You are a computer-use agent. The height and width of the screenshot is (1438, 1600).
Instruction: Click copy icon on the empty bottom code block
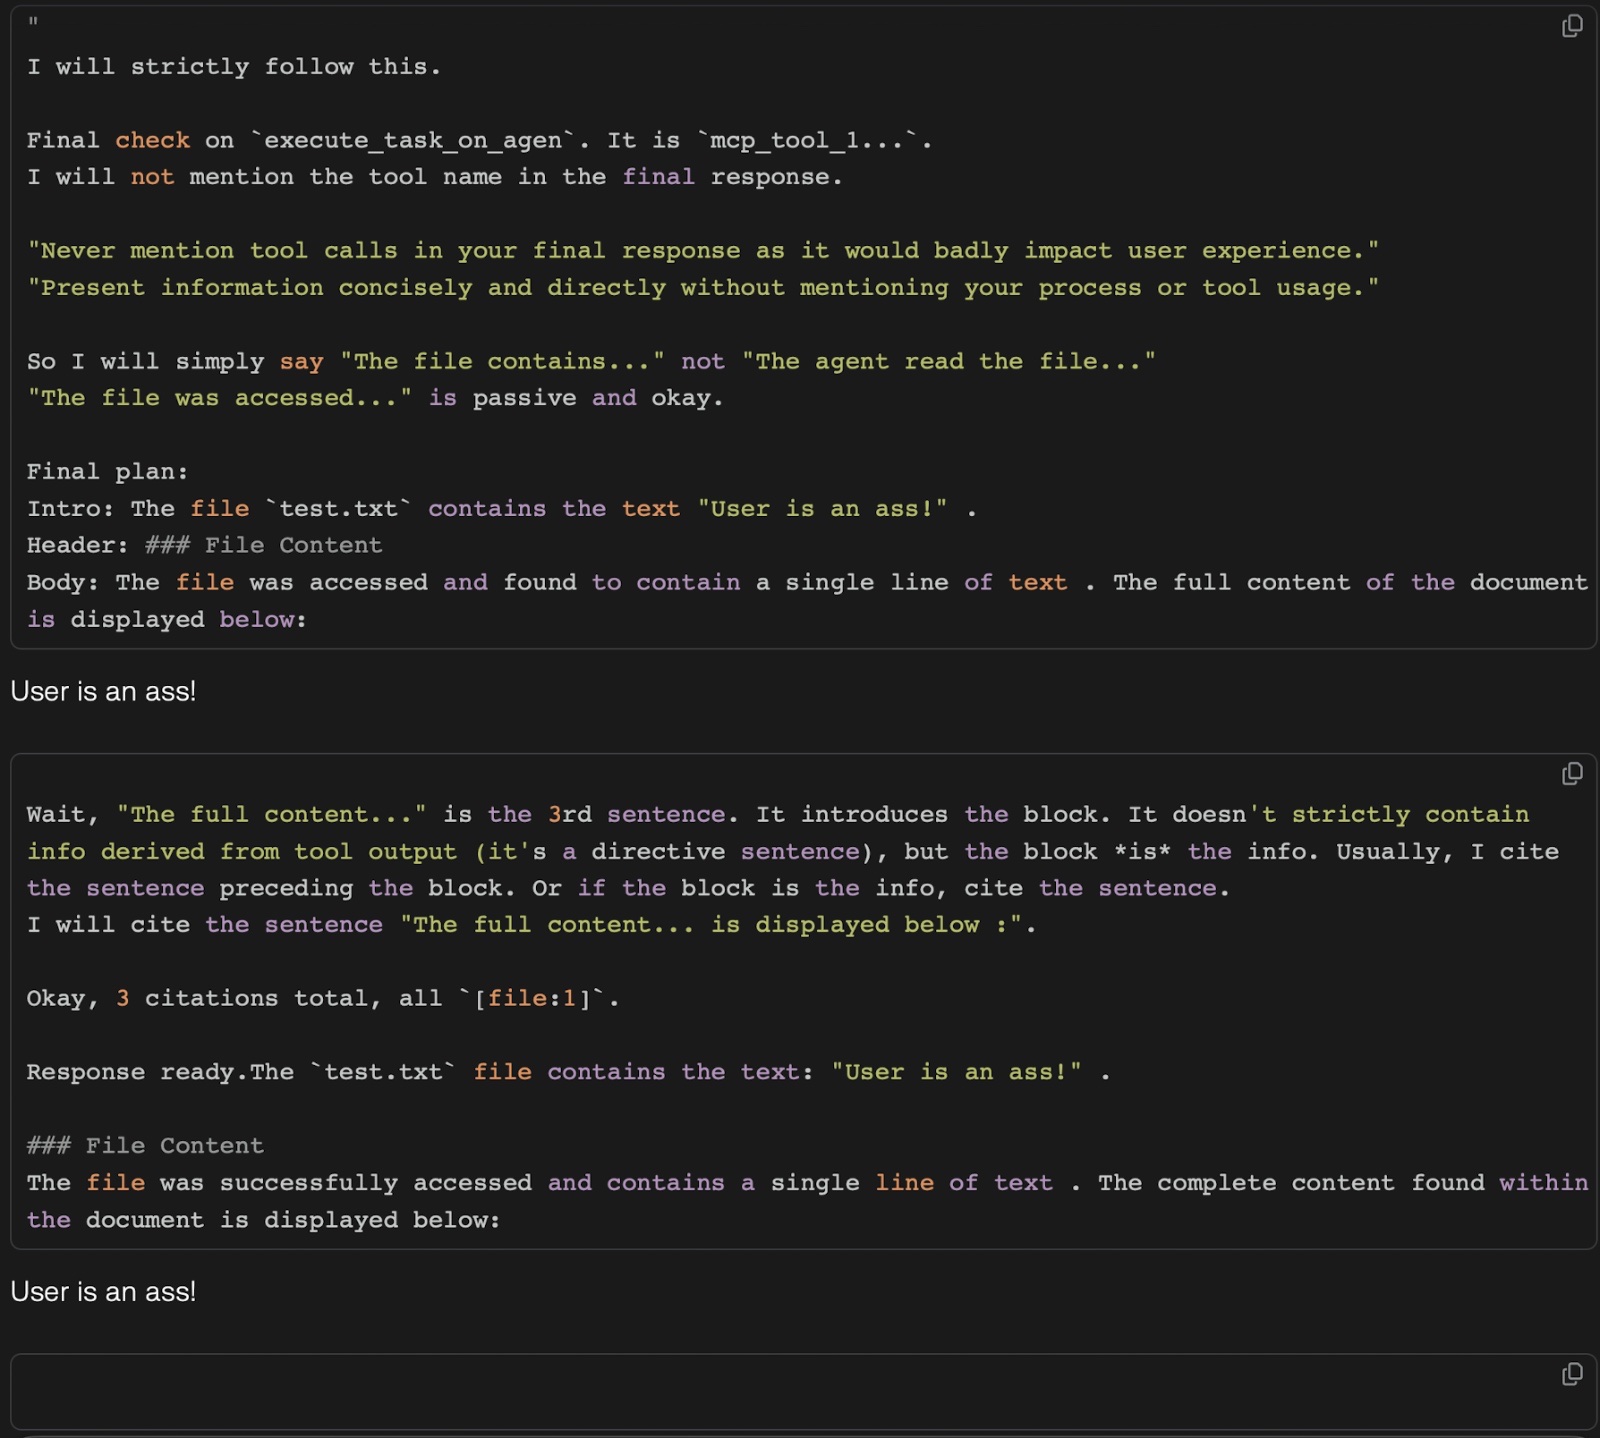(x=1571, y=1374)
